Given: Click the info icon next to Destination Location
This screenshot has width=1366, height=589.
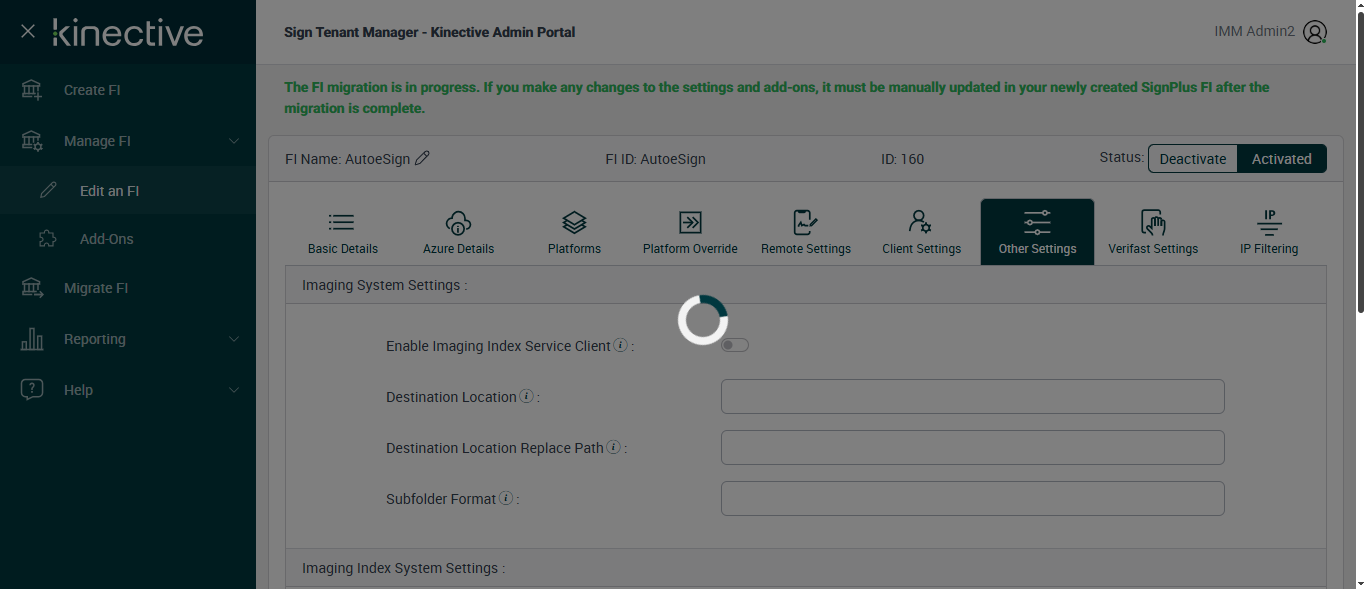Looking at the screenshot, I should (526, 397).
